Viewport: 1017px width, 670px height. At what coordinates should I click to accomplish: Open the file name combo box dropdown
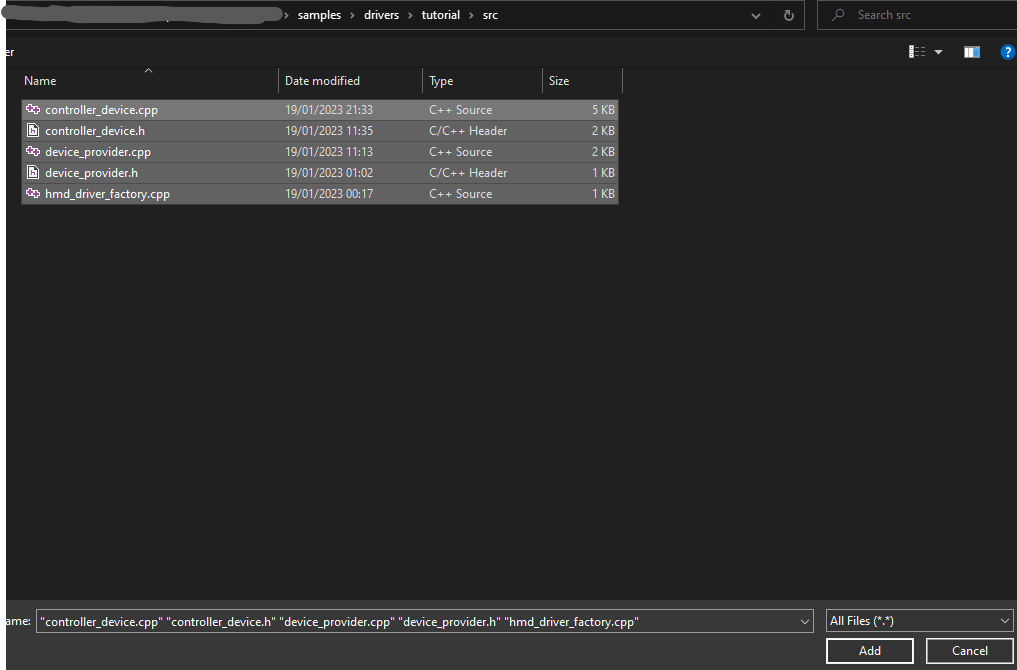click(x=804, y=621)
